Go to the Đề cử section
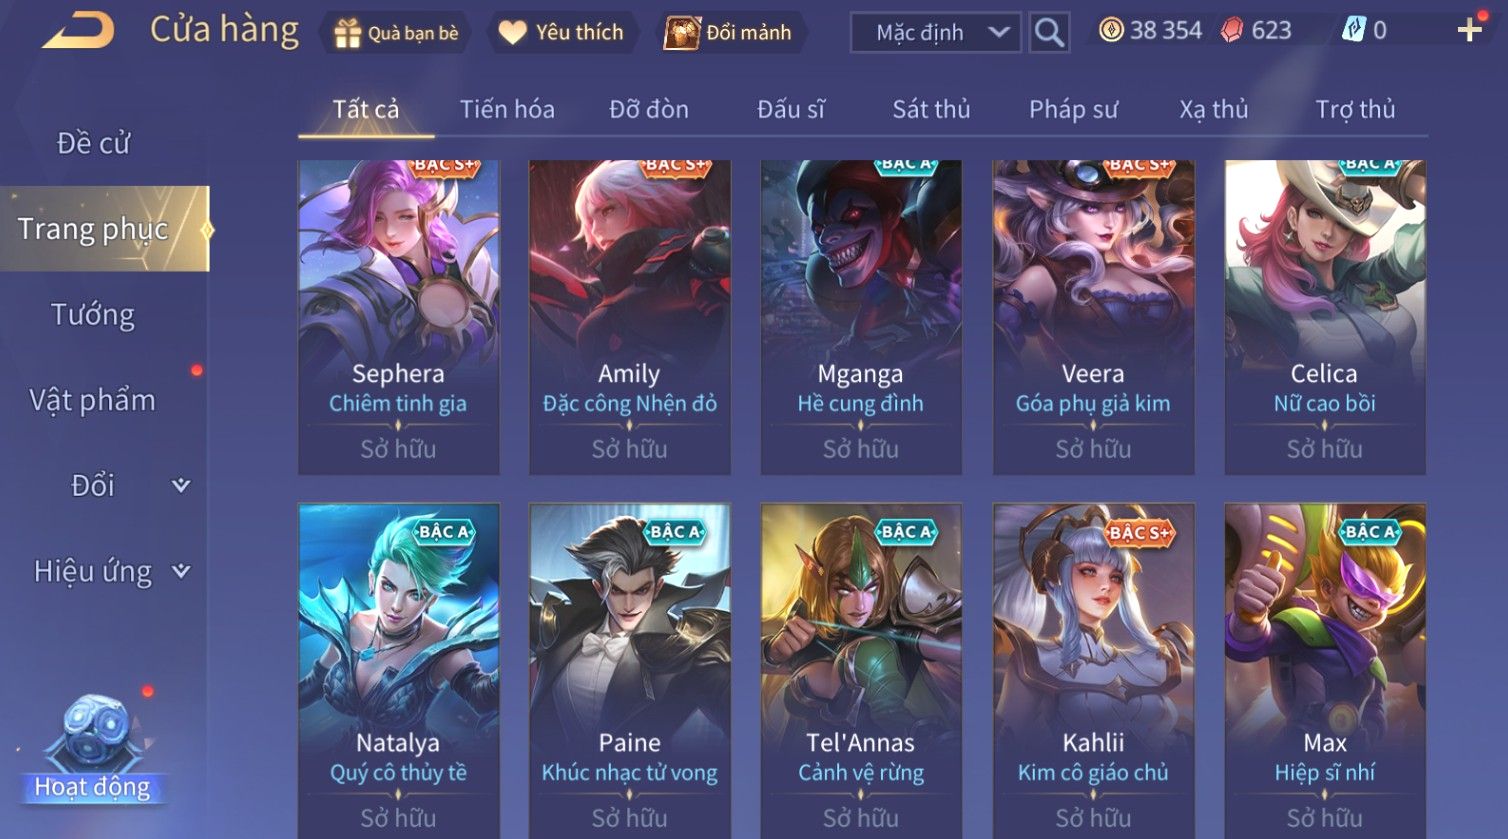This screenshot has width=1508, height=839. pyautogui.click(x=93, y=143)
